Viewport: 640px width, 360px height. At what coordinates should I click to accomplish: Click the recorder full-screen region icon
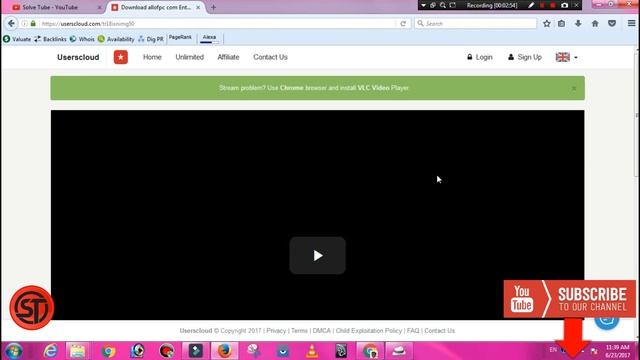point(453,5)
